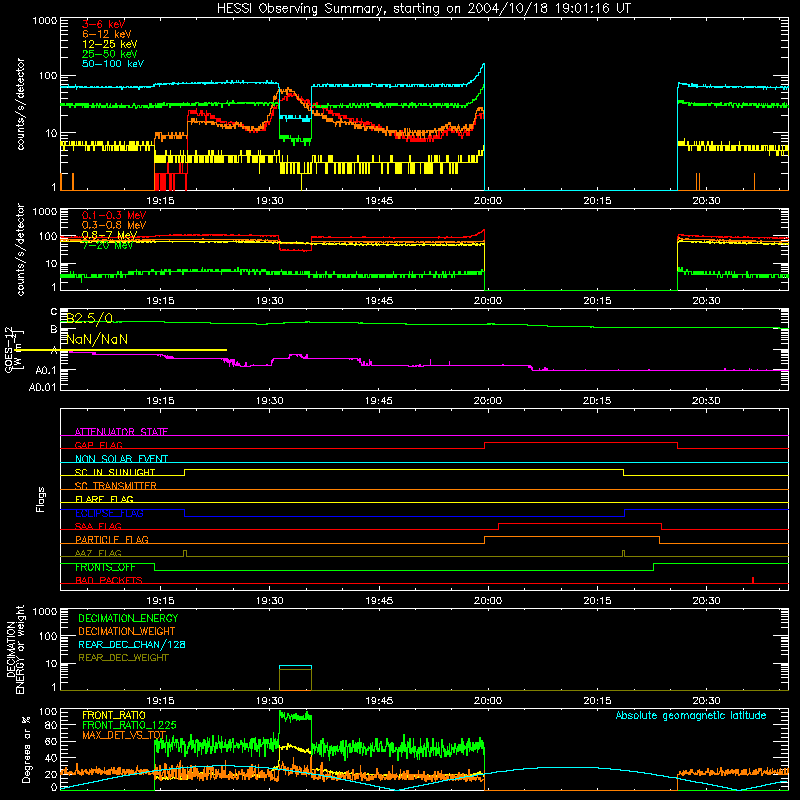Image resolution: width=800 pixels, height=800 pixels.
Task: Select the '6-12 keV' legend label
Action: (x=107, y=34)
